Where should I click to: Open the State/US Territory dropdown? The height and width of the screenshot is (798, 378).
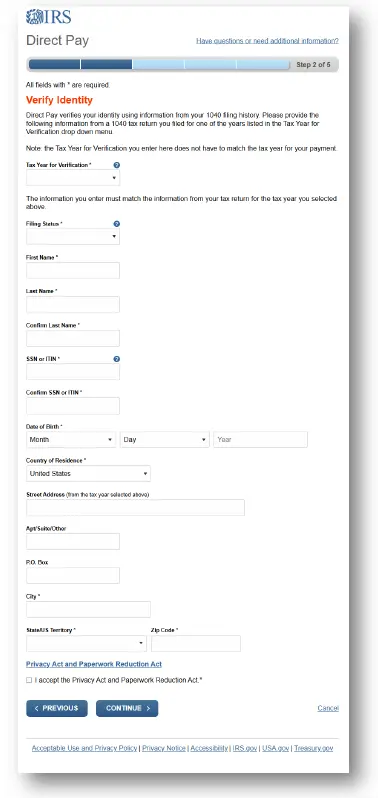(86, 644)
